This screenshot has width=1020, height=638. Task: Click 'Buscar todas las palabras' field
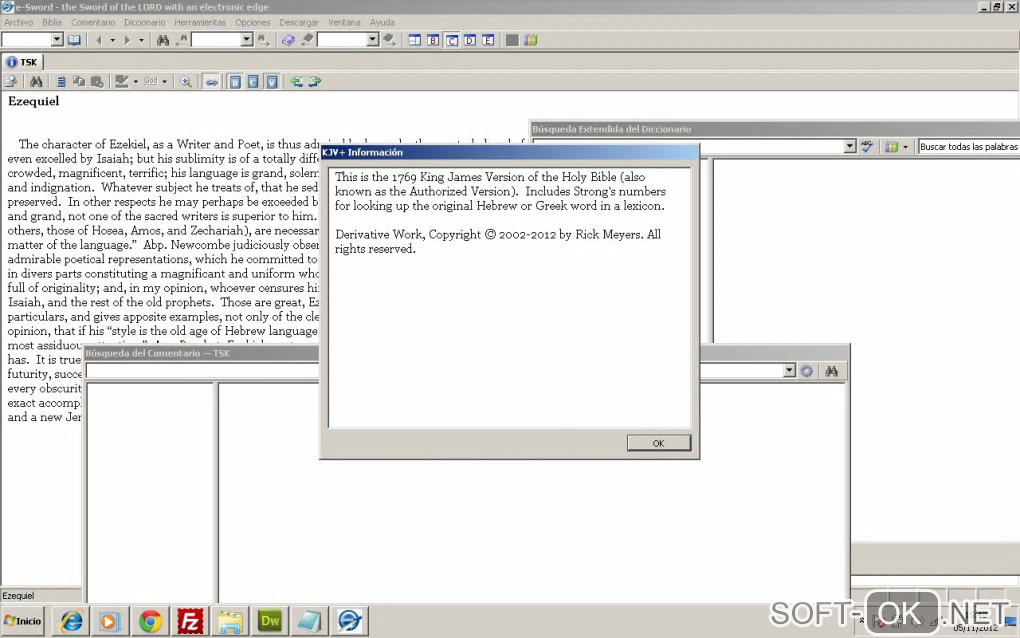coord(969,146)
